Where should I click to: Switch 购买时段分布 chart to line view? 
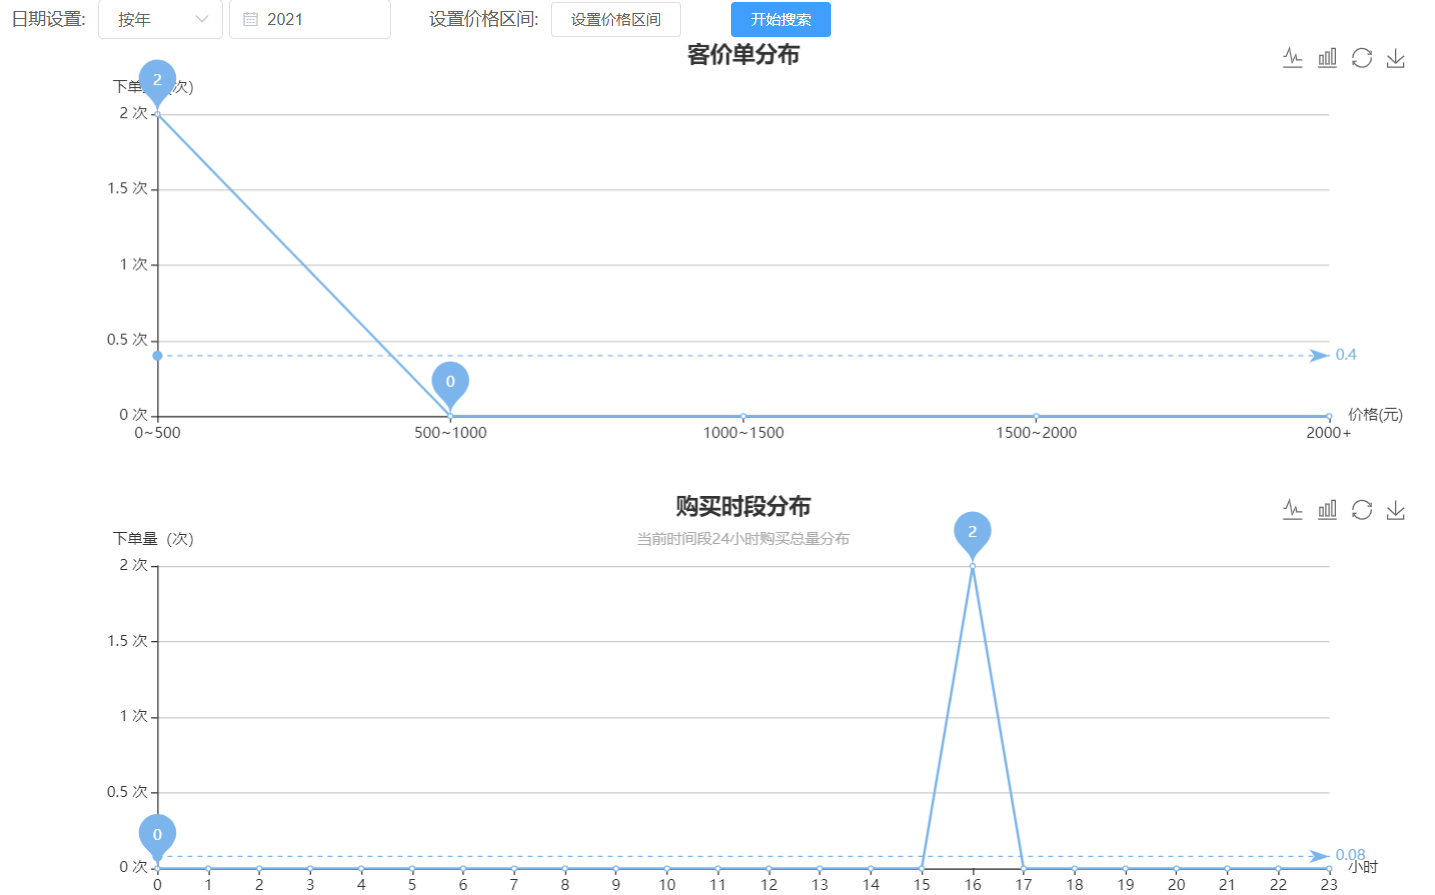pyautogui.click(x=1292, y=510)
